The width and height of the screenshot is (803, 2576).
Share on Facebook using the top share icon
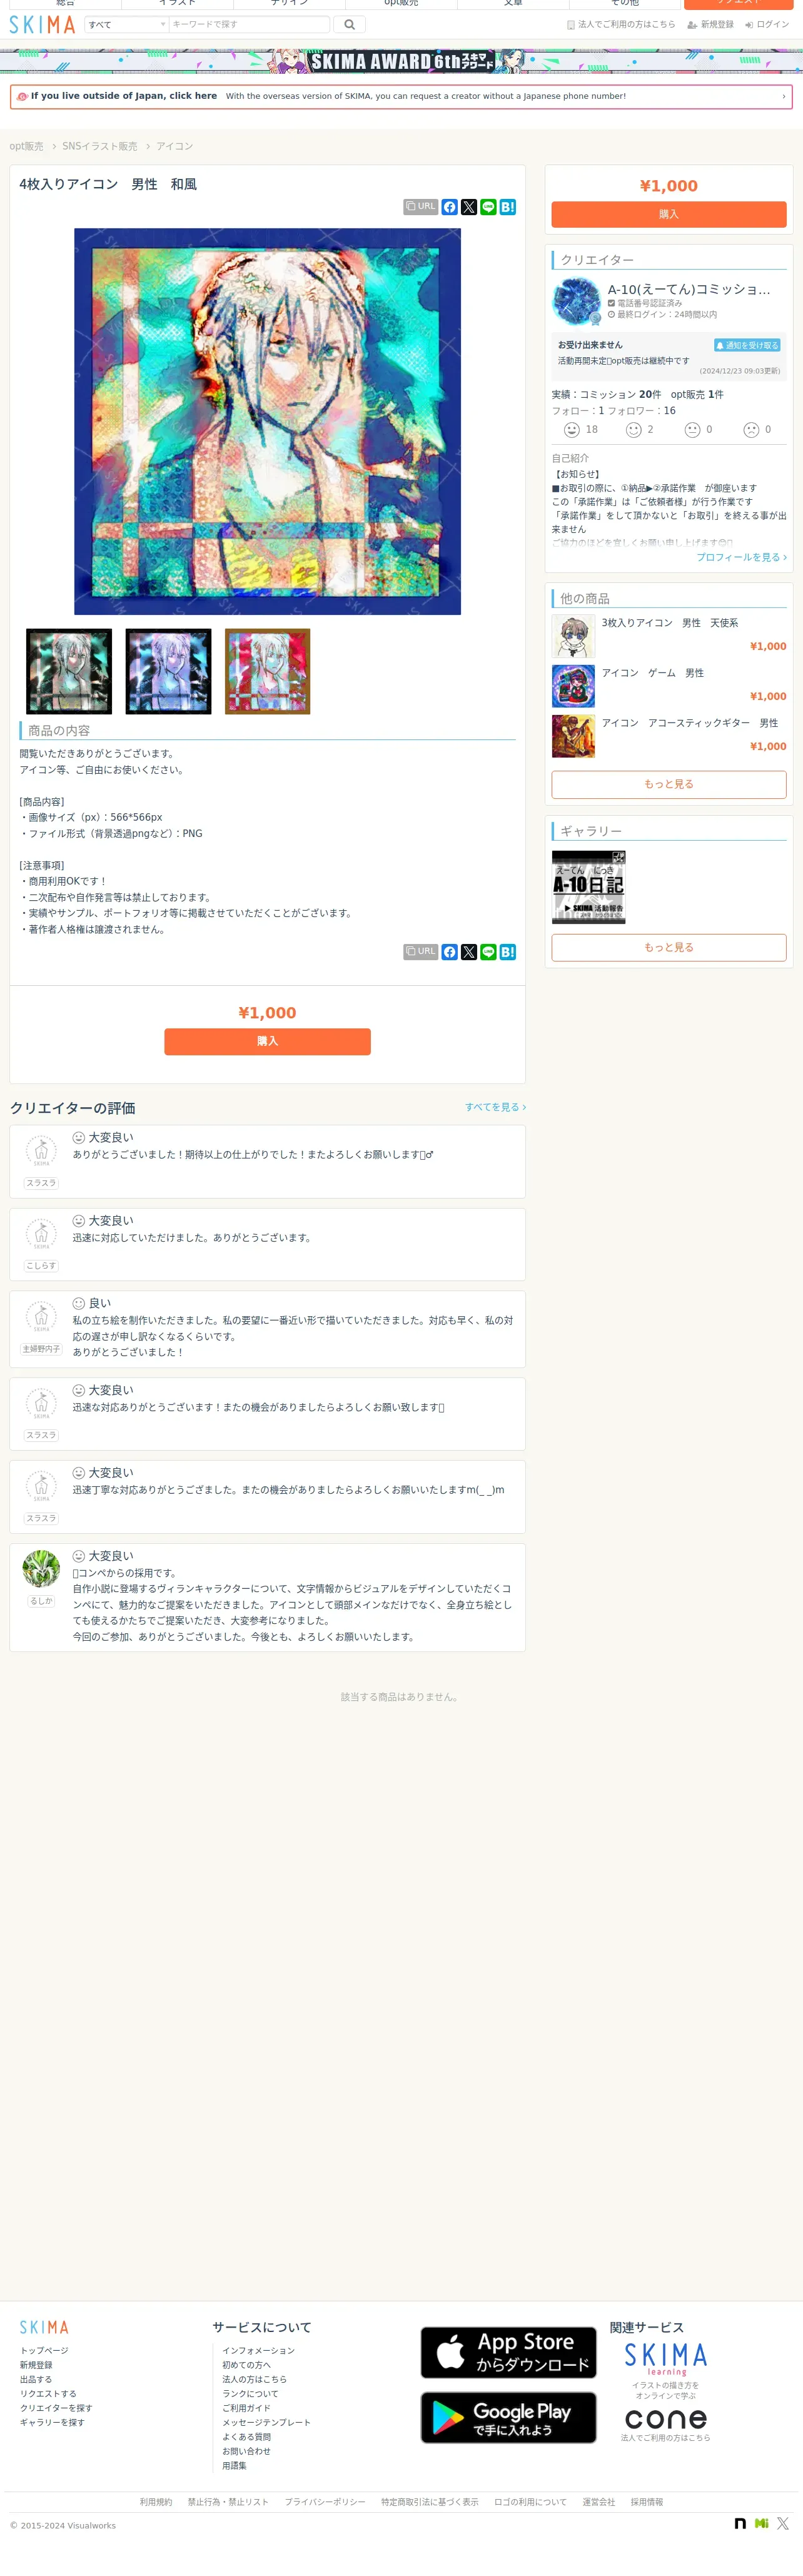(x=450, y=207)
